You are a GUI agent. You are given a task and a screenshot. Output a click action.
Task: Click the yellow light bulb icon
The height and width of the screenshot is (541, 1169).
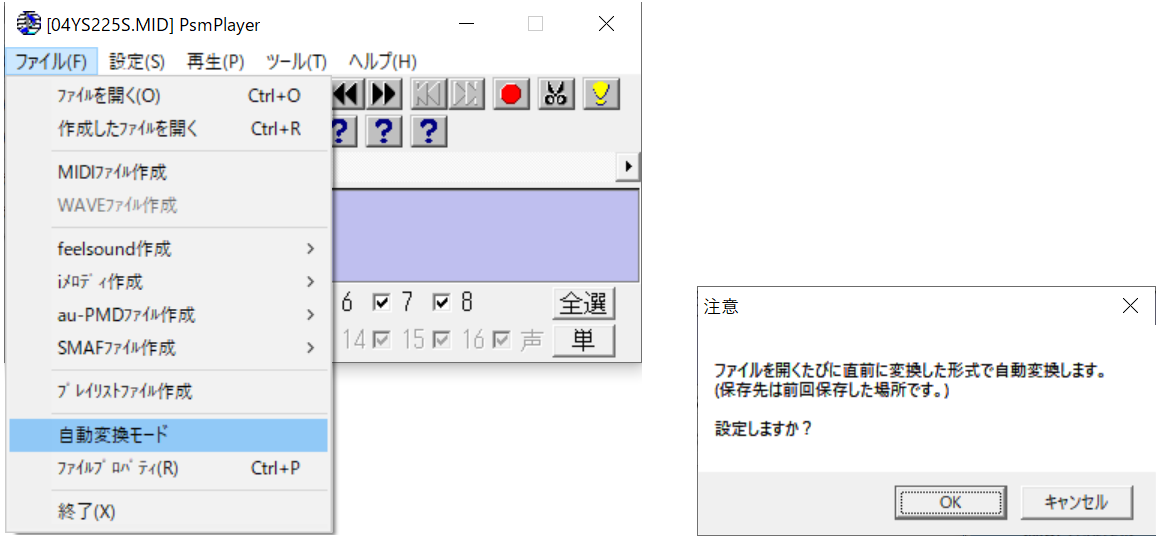(x=601, y=94)
